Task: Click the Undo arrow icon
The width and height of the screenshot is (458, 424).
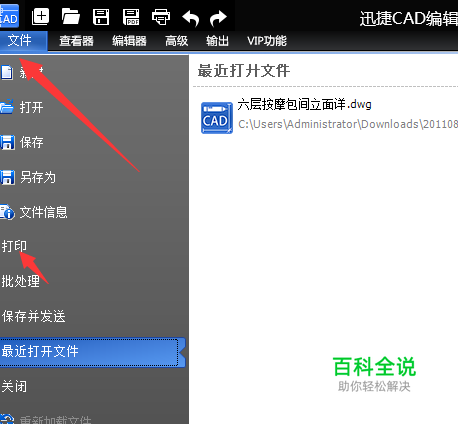Action: tap(190, 18)
